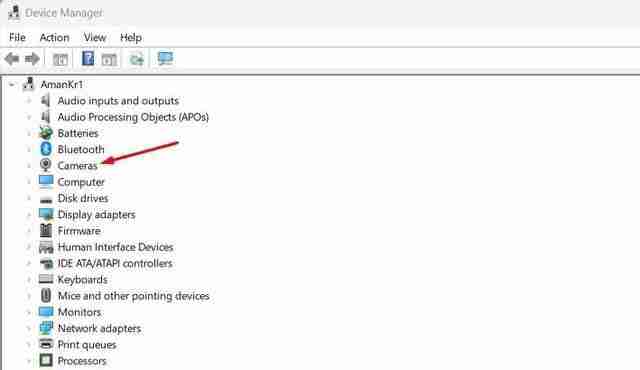Viewport: 640px width, 370px height.
Task: Collapse the AmanKr1 root node
Action: click(x=12, y=84)
